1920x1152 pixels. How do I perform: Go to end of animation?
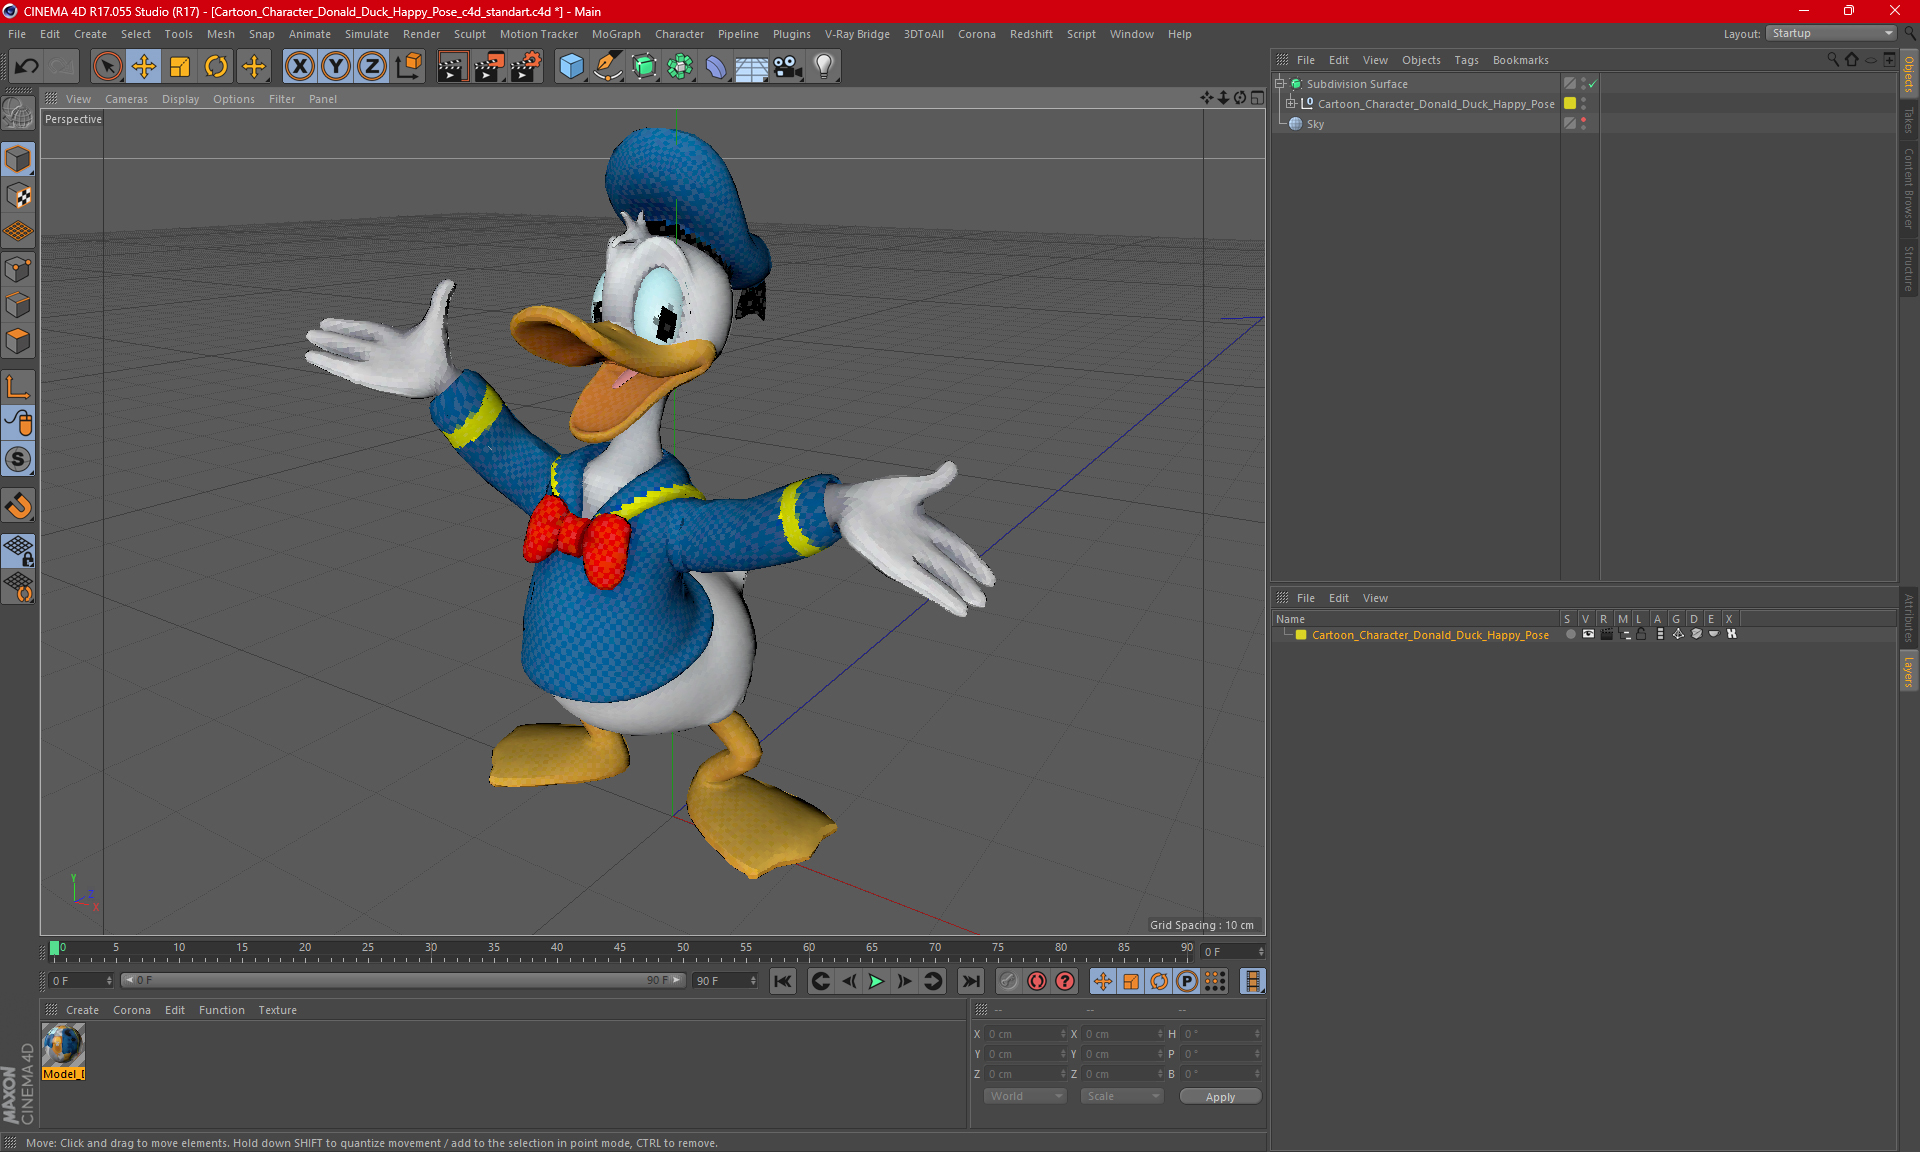pos(970,981)
